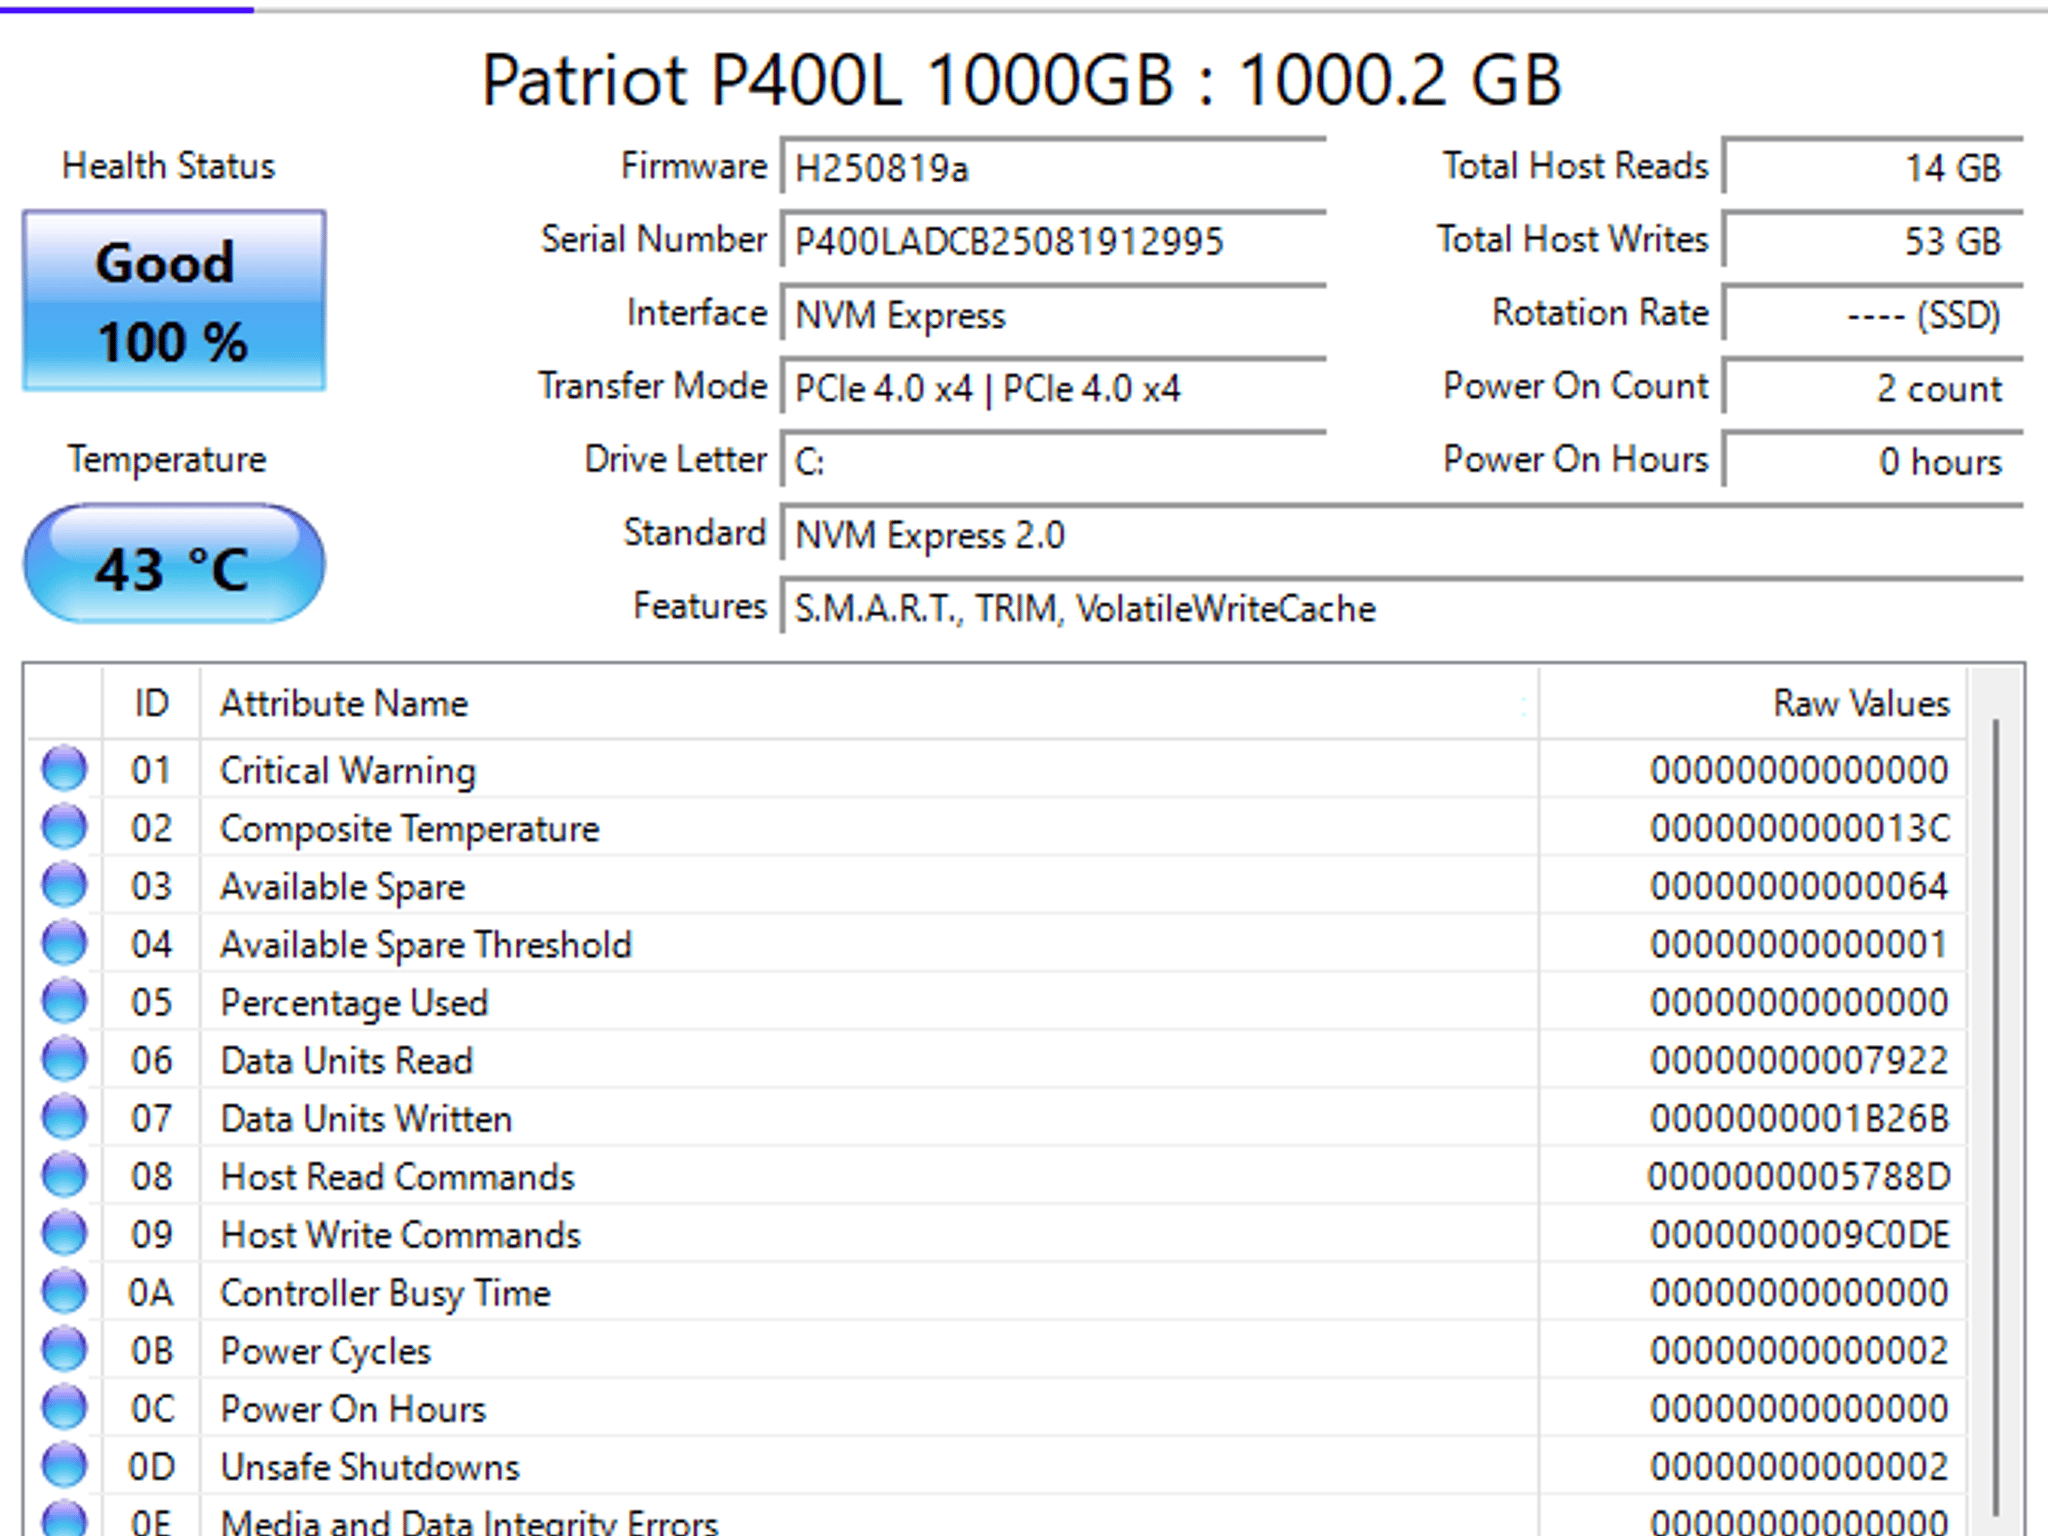Select the Controller Busy Time attribute name

pyautogui.click(x=385, y=1292)
